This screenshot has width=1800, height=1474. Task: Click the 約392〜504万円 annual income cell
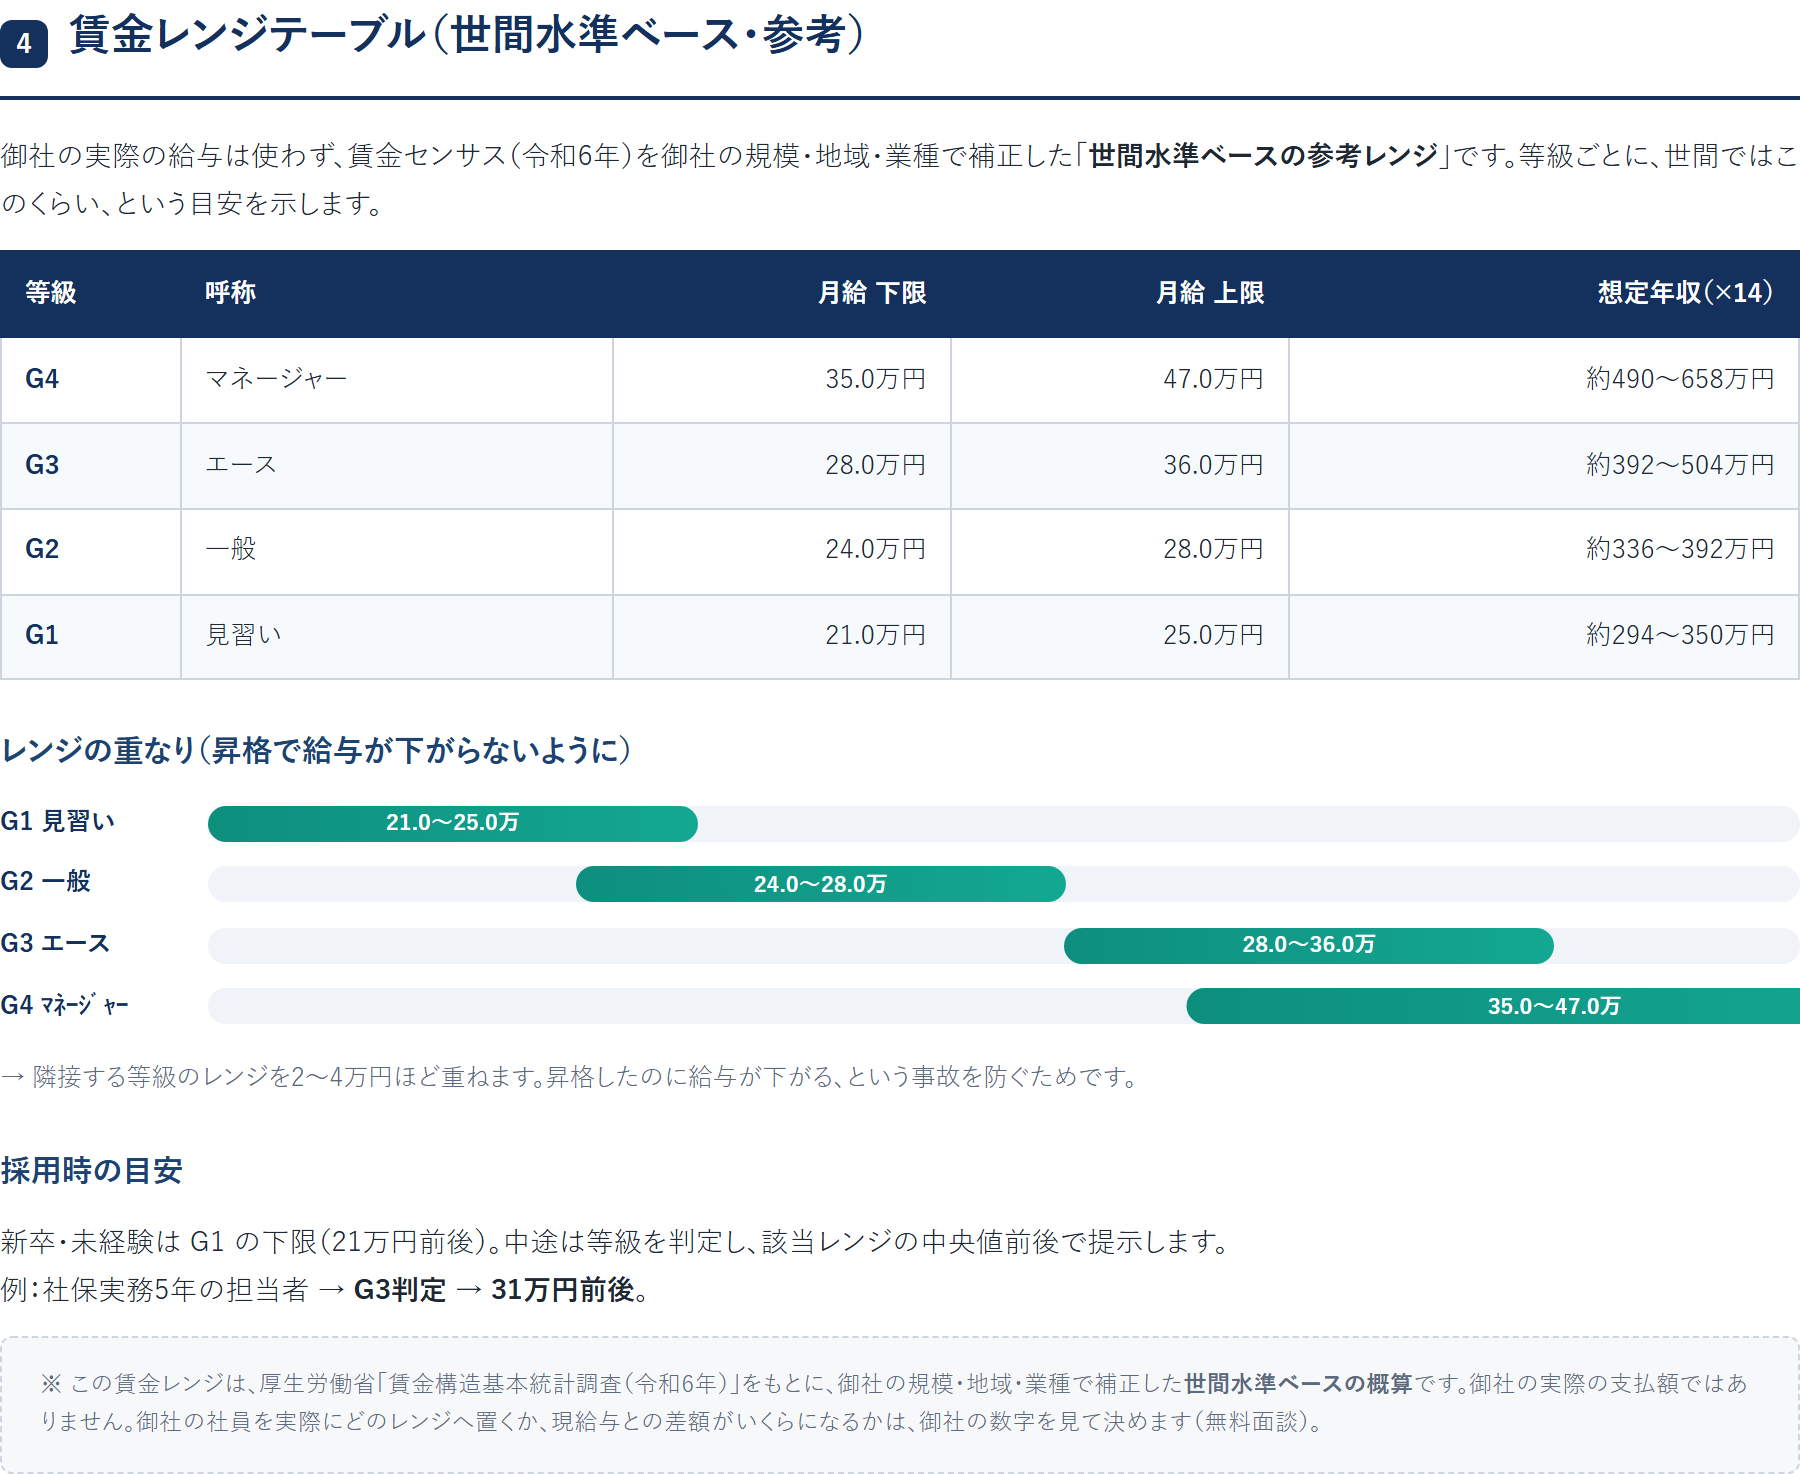coord(1544,466)
